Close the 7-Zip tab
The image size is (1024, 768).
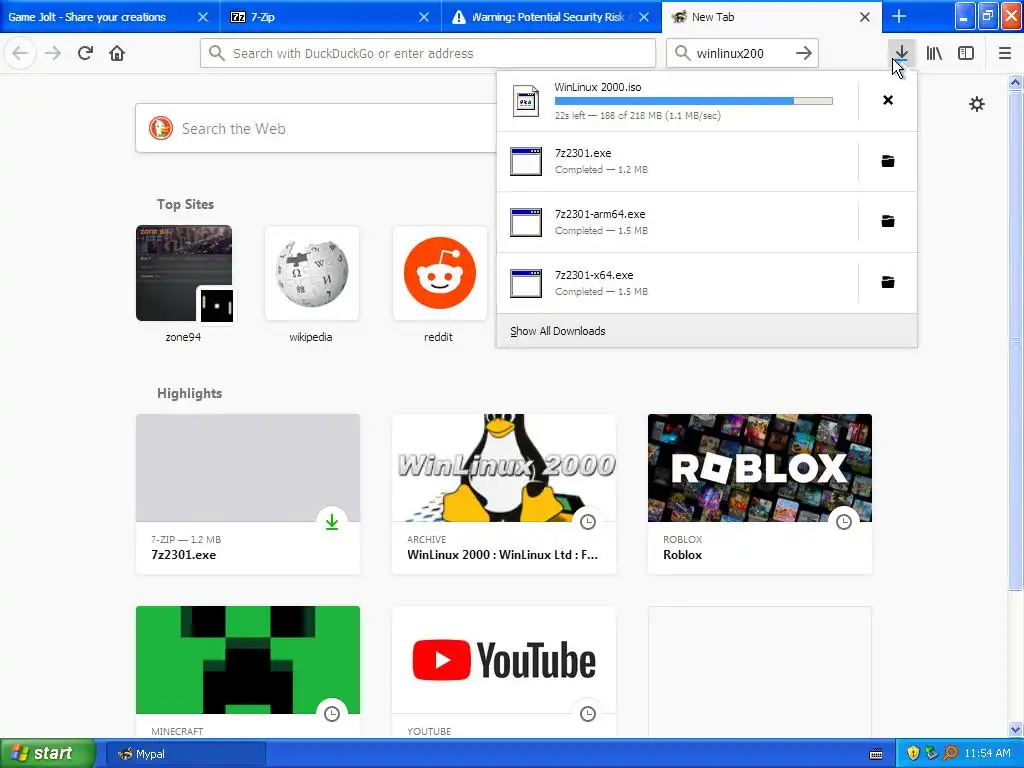click(x=424, y=17)
